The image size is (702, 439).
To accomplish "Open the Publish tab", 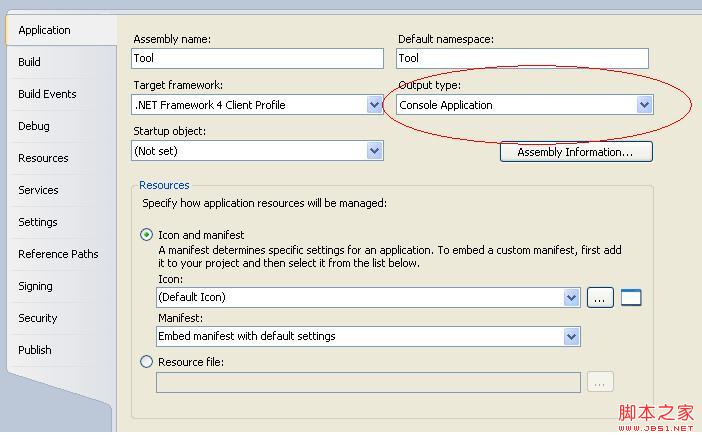I will click(x=35, y=350).
